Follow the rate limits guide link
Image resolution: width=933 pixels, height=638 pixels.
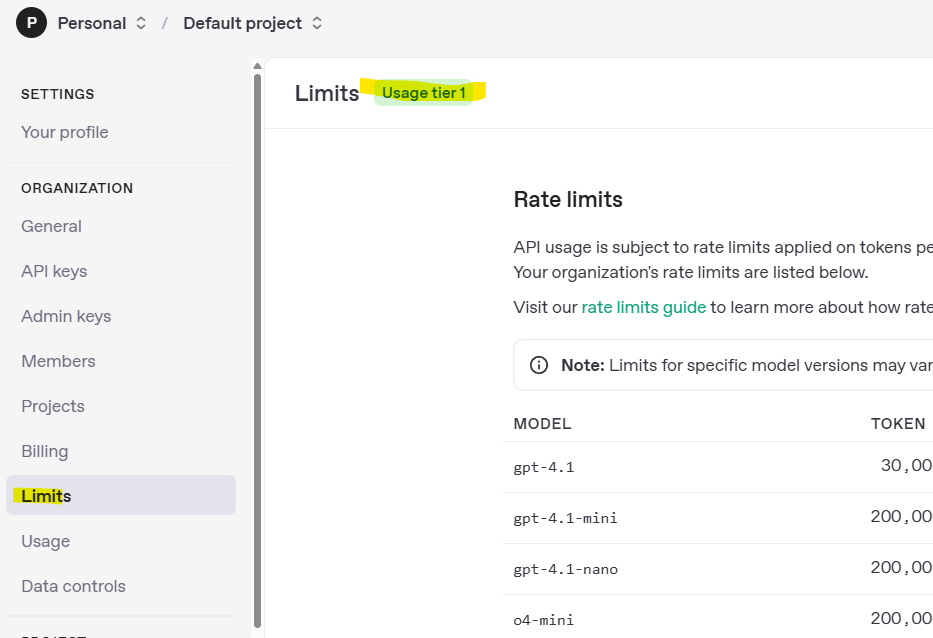point(643,307)
